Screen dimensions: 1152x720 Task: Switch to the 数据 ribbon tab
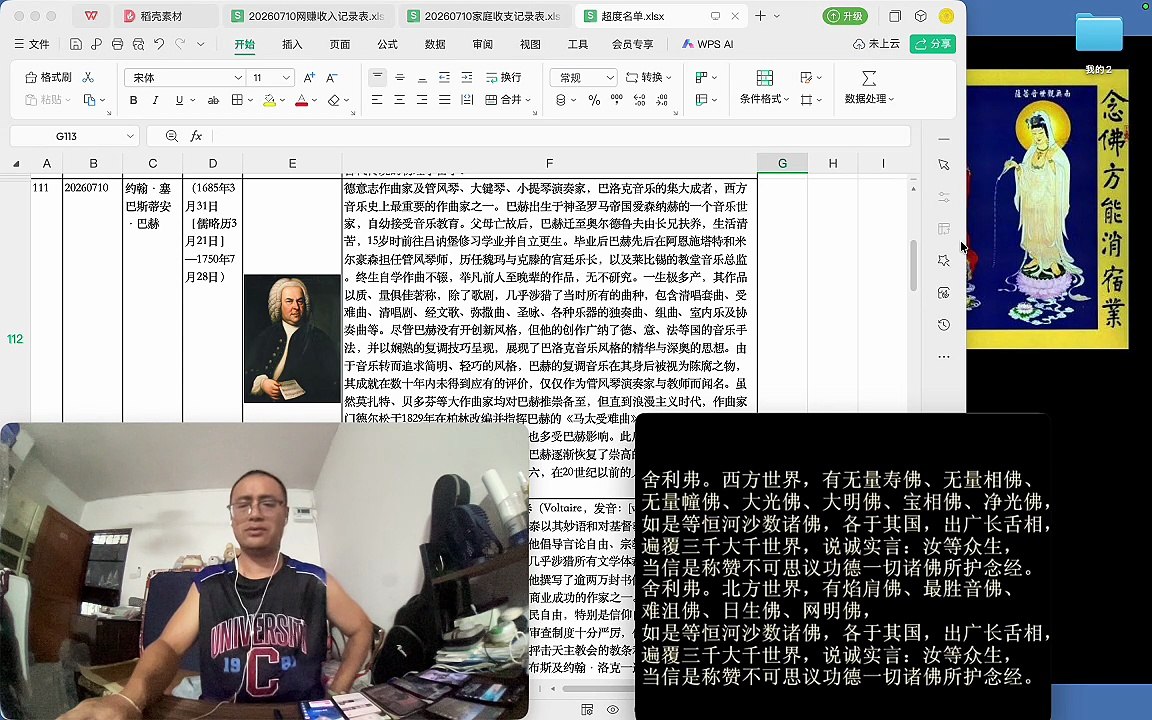point(435,44)
